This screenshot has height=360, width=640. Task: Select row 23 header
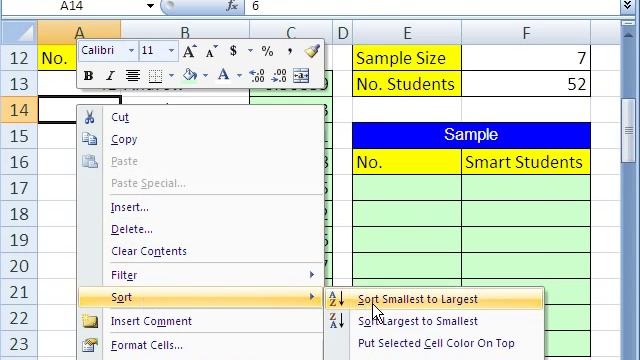(x=19, y=344)
